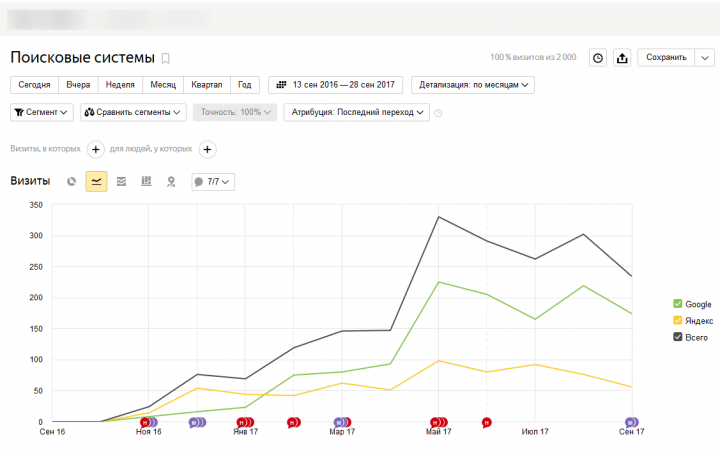Click the 100% визитов из 2 000 text

tap(533, 57)
